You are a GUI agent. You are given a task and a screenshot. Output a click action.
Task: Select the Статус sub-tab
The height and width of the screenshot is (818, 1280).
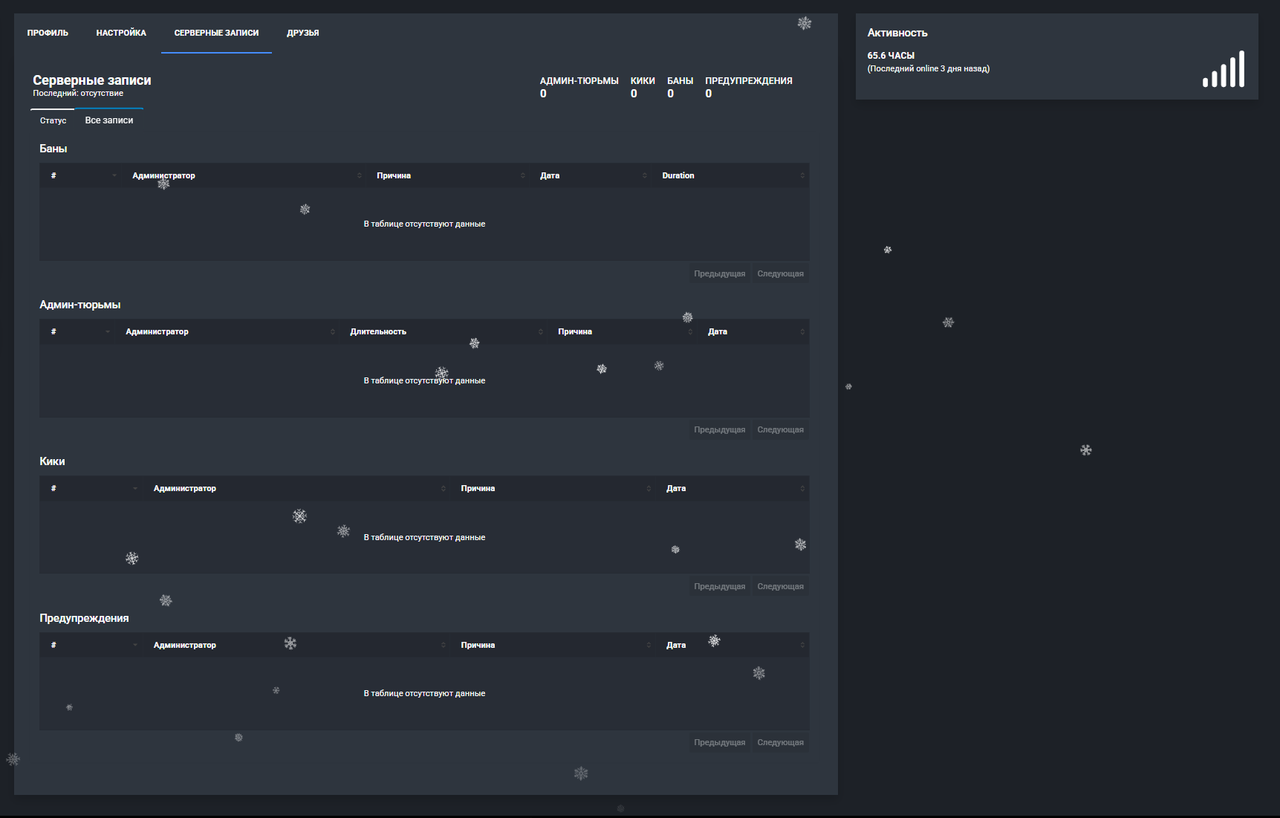click(x=53, y=120)
